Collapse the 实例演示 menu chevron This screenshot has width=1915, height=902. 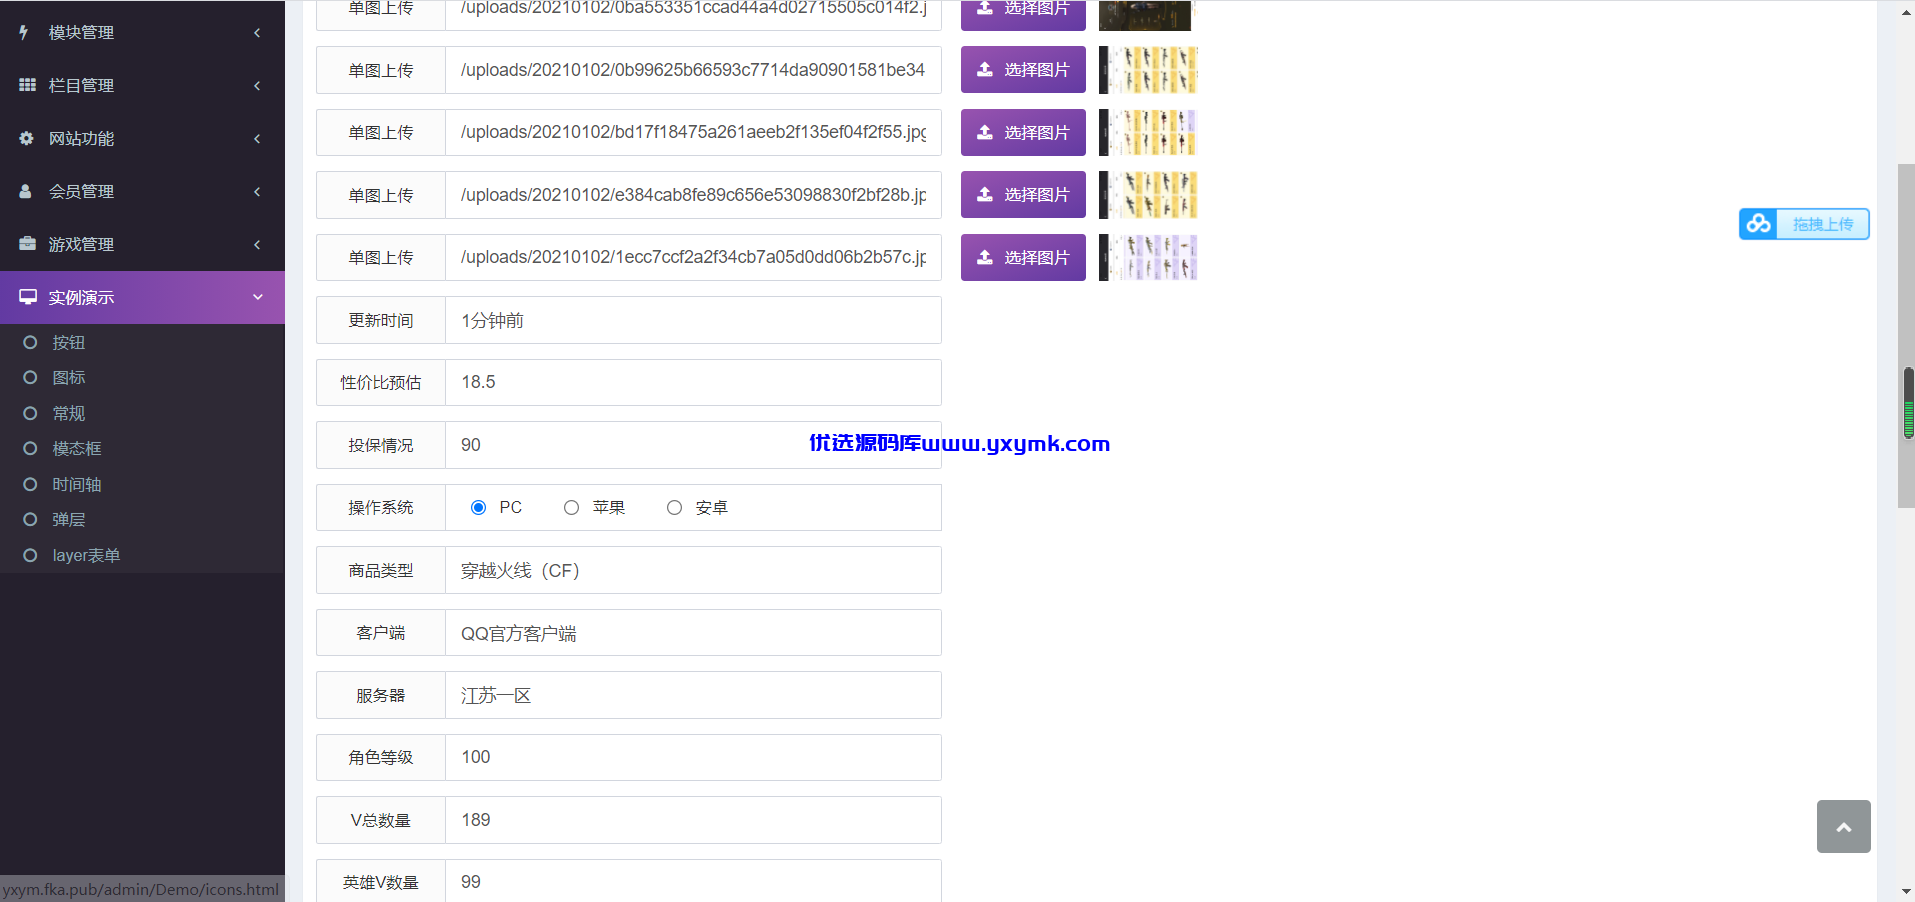pyautogui.click(x=257, y=297)
